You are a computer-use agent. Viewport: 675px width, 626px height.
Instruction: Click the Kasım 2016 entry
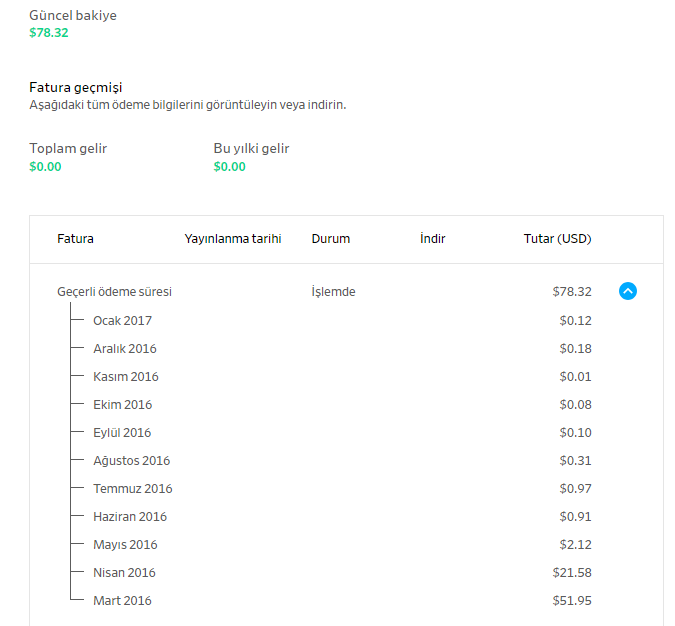[x=125, y=377]
